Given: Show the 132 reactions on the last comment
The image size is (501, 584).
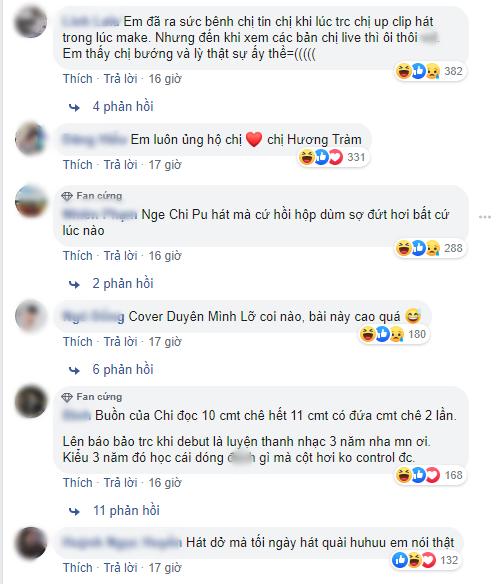Looking at the screenshot, I should [x=425, y=560].
